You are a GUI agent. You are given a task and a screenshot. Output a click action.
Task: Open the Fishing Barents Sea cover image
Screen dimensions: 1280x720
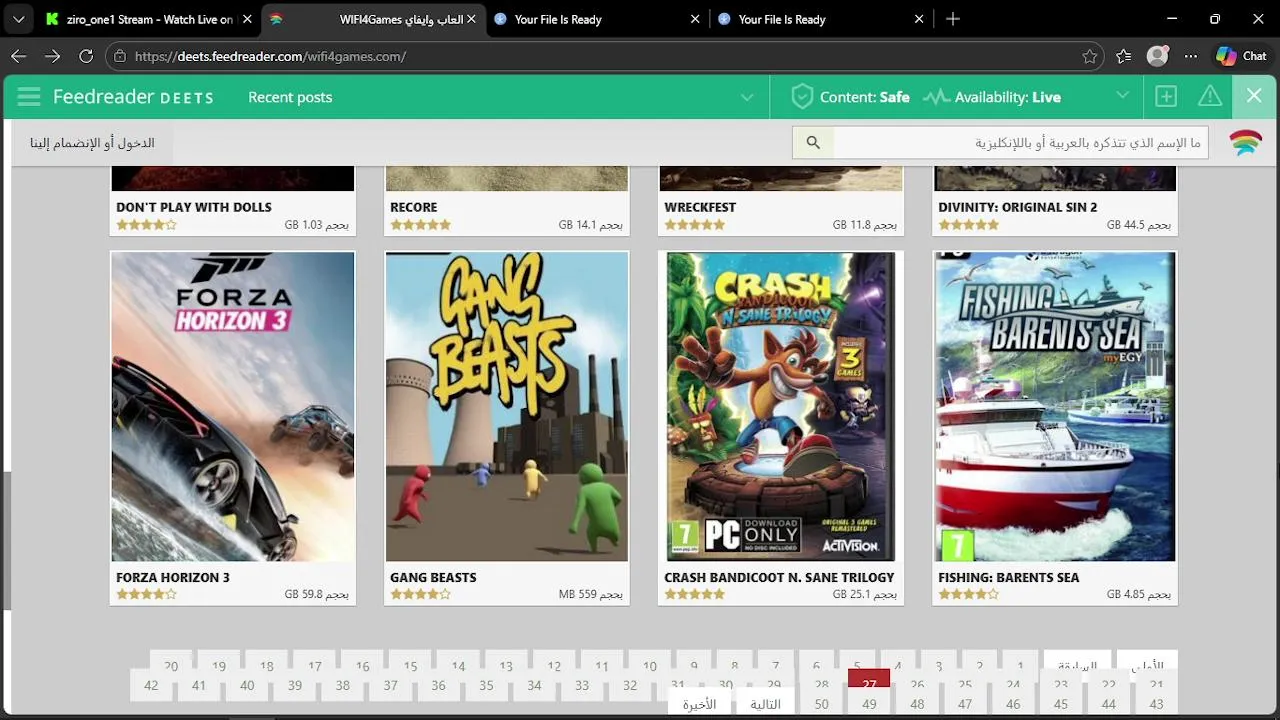pyautogui.click(x=1055, y=406)
